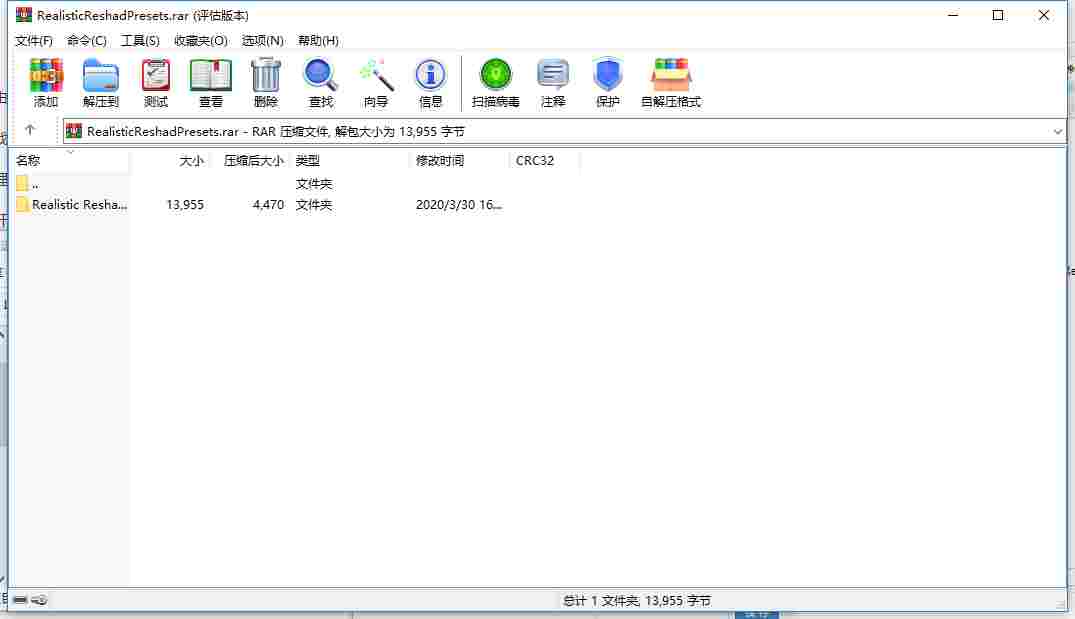The image size is (1075, 619).
Task: Open the Options (选项) menu
Action: (x=263, y=40)
